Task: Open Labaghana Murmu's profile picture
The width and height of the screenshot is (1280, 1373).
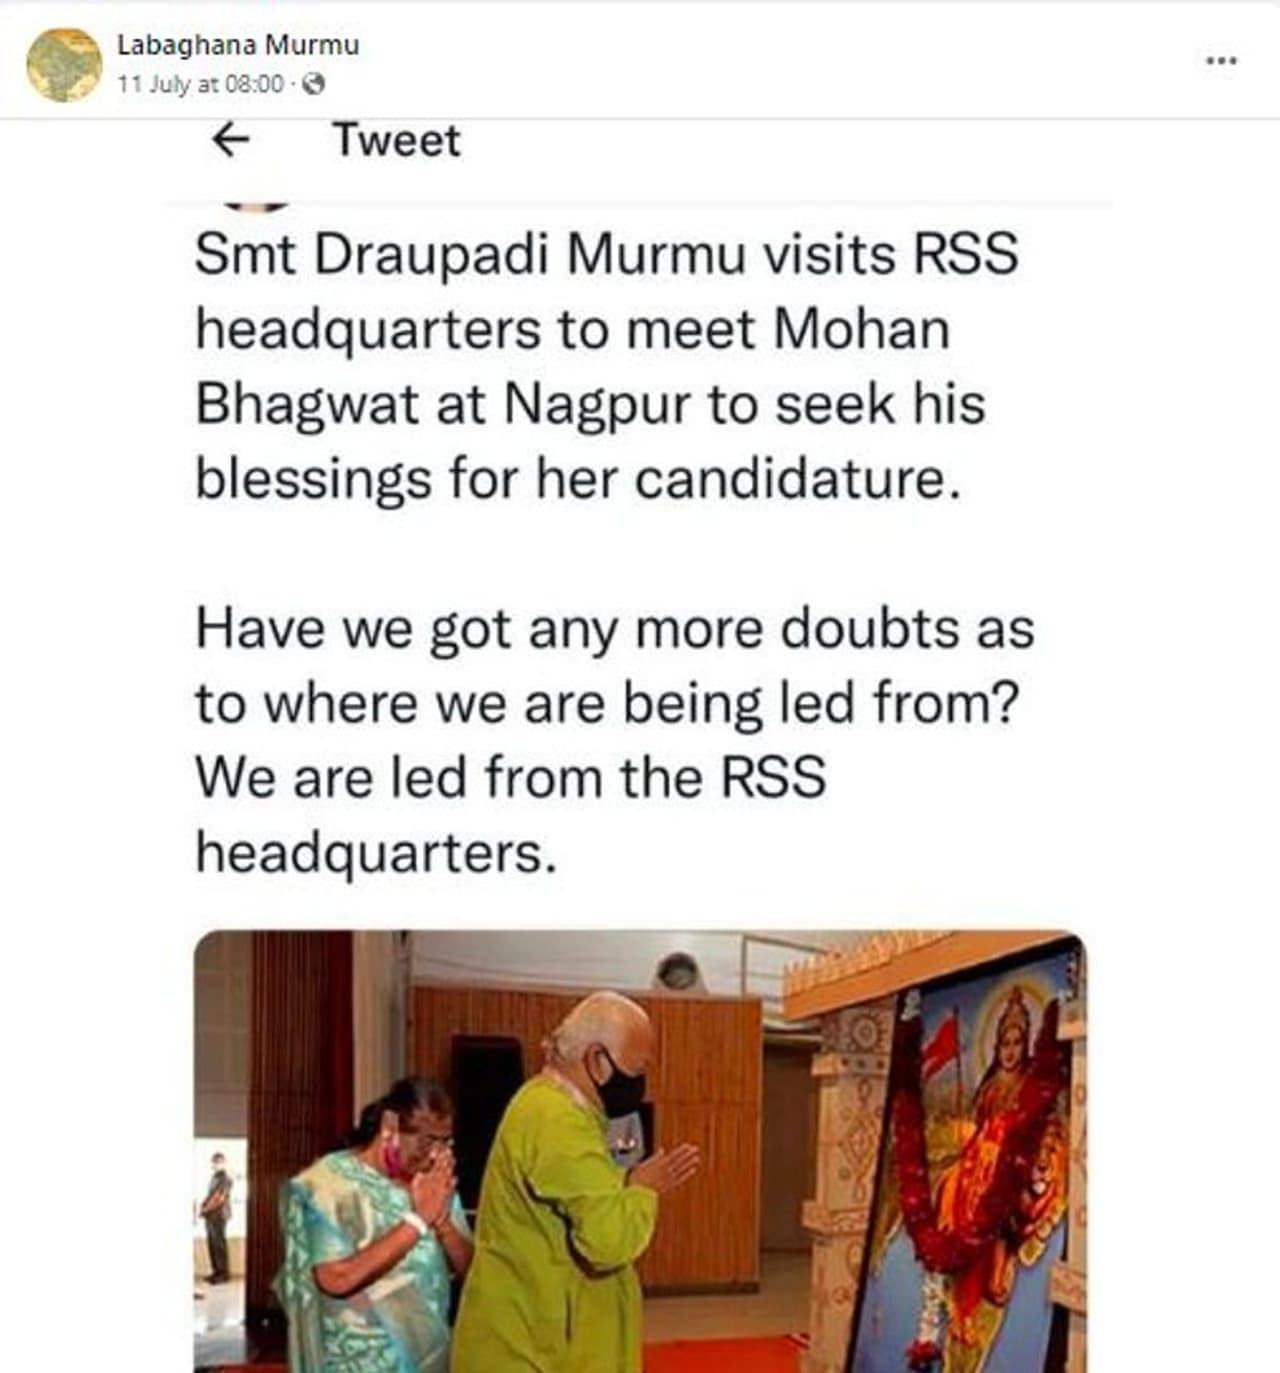Action: [64, 64]
